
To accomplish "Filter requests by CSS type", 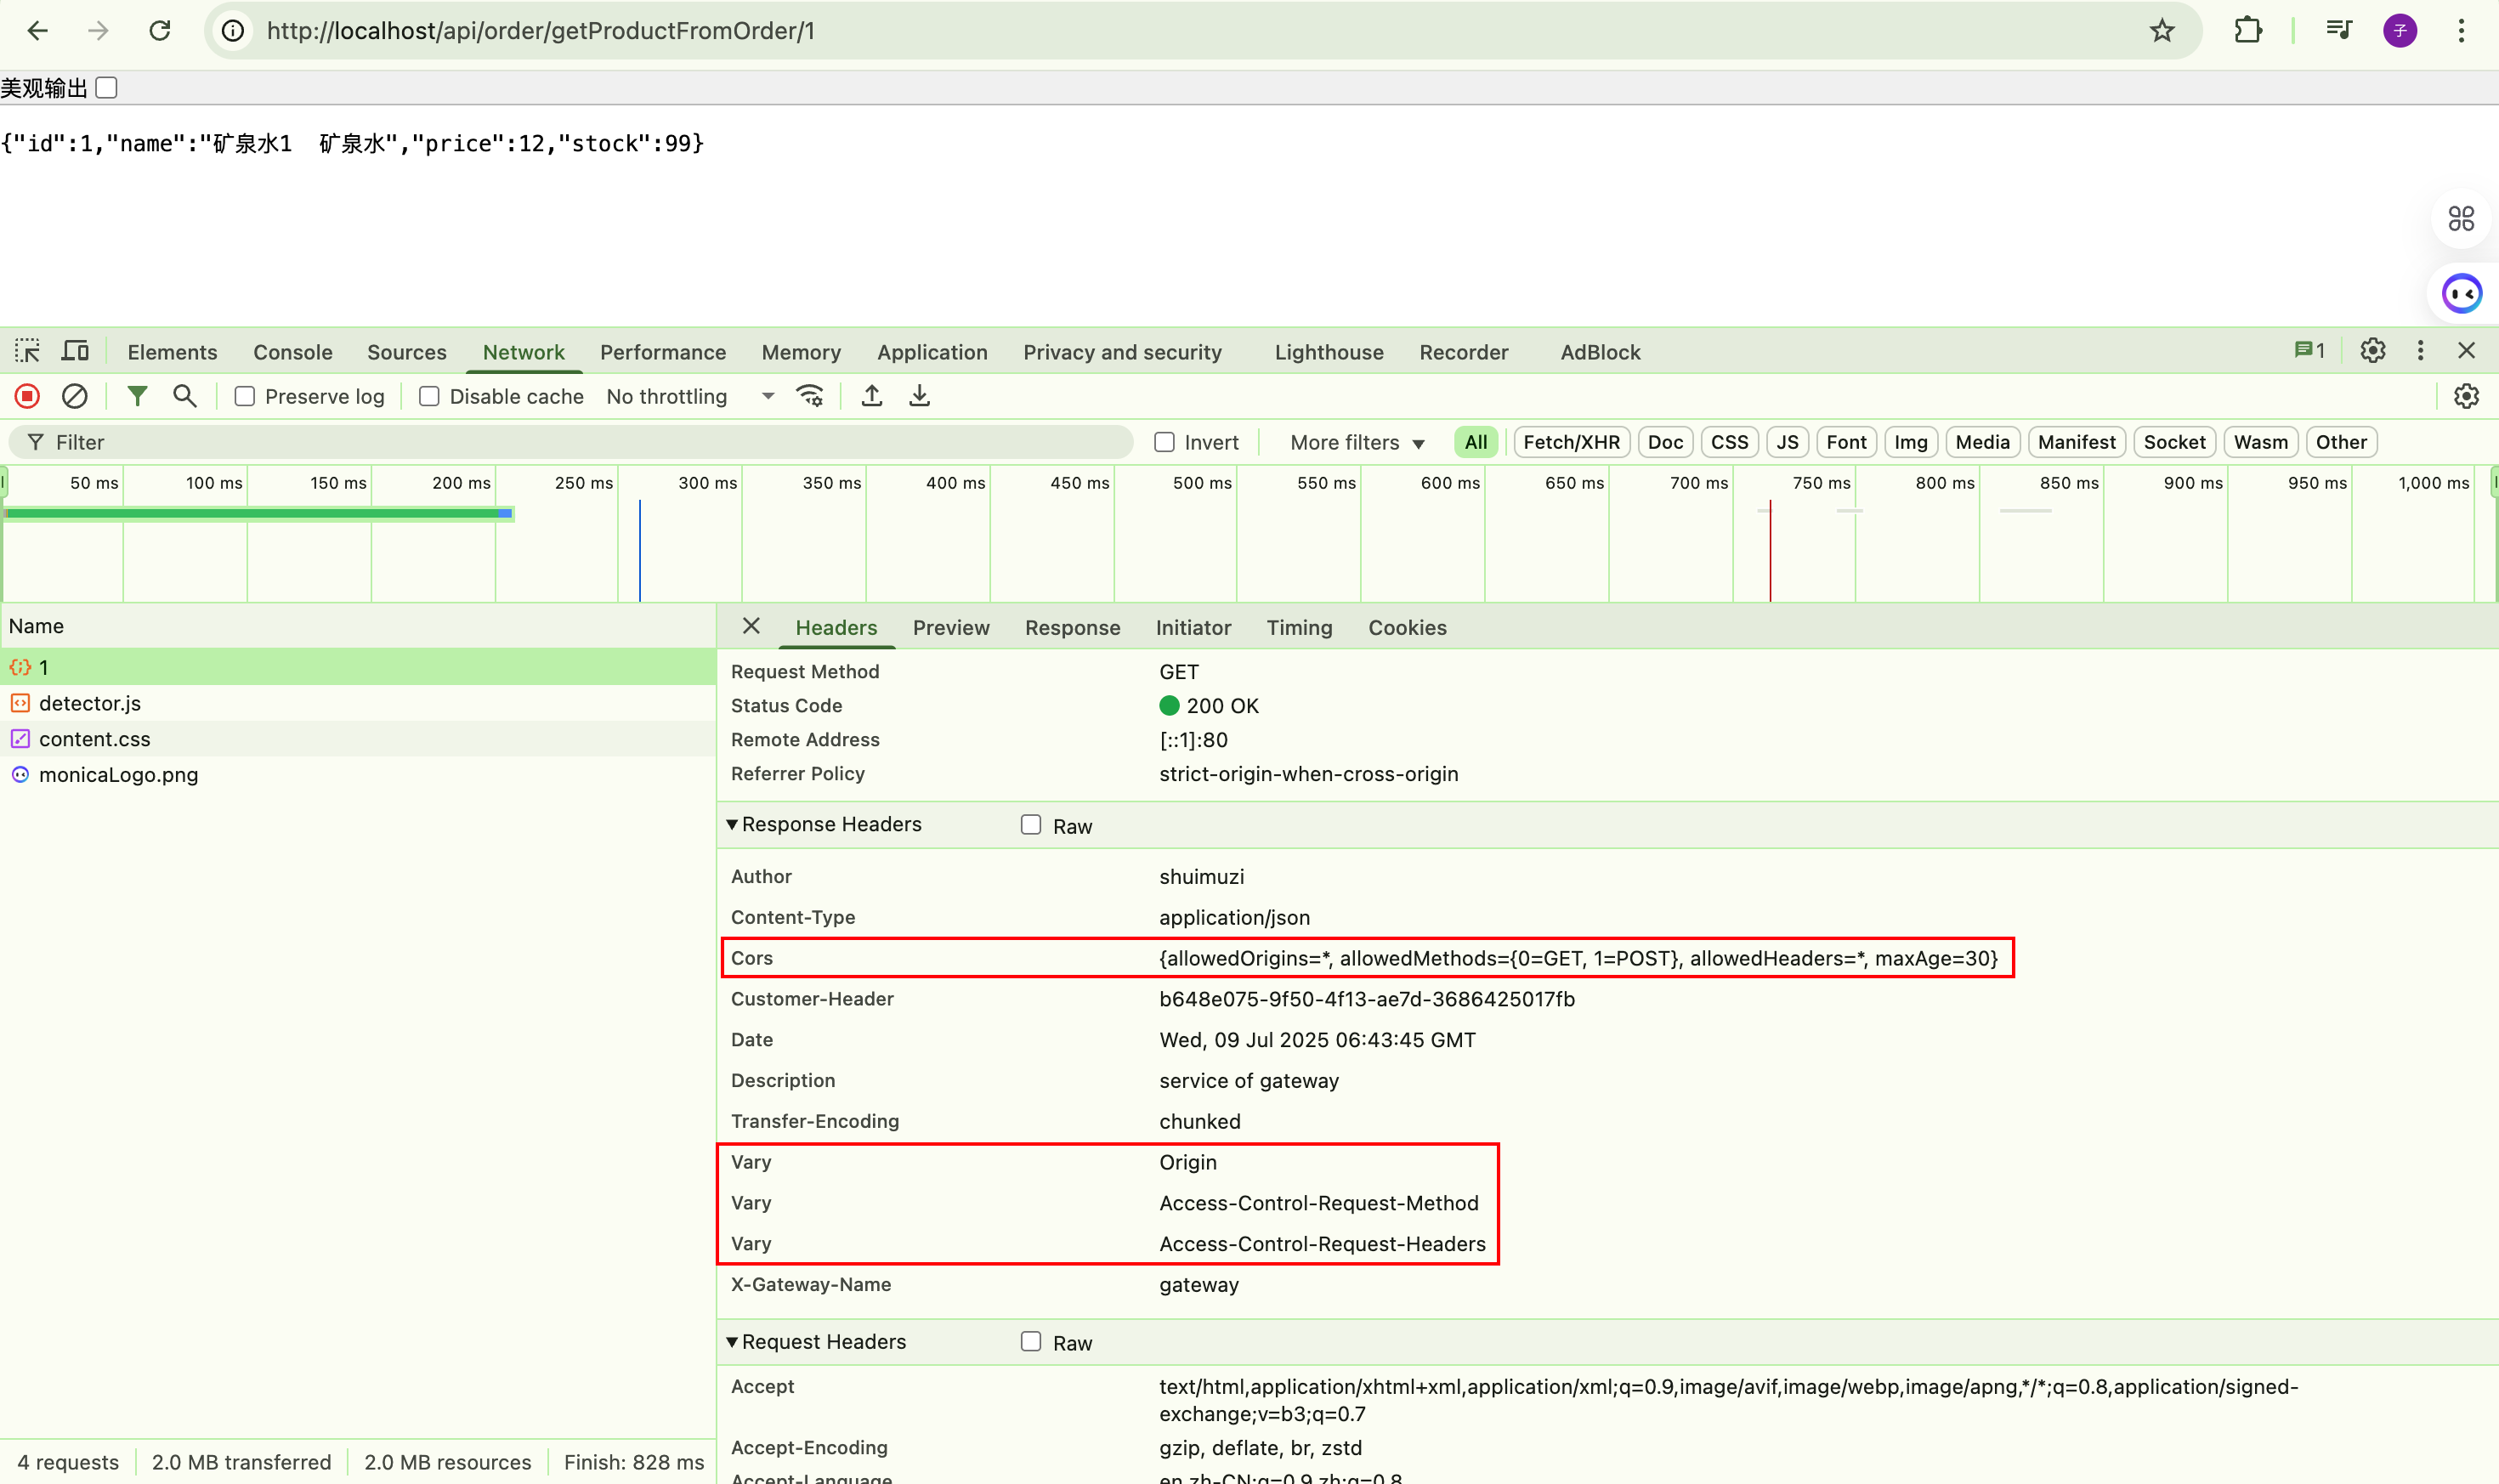I will [1729, 442].
